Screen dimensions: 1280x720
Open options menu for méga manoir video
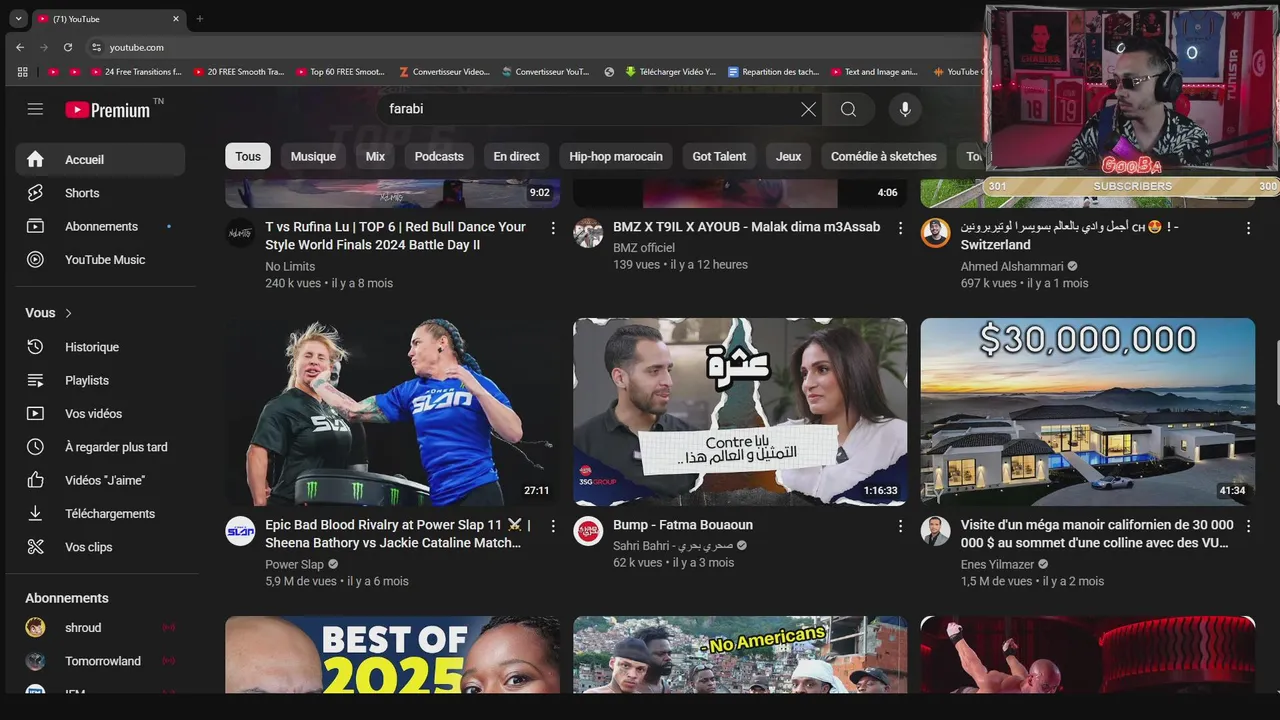click(1248, 526)
